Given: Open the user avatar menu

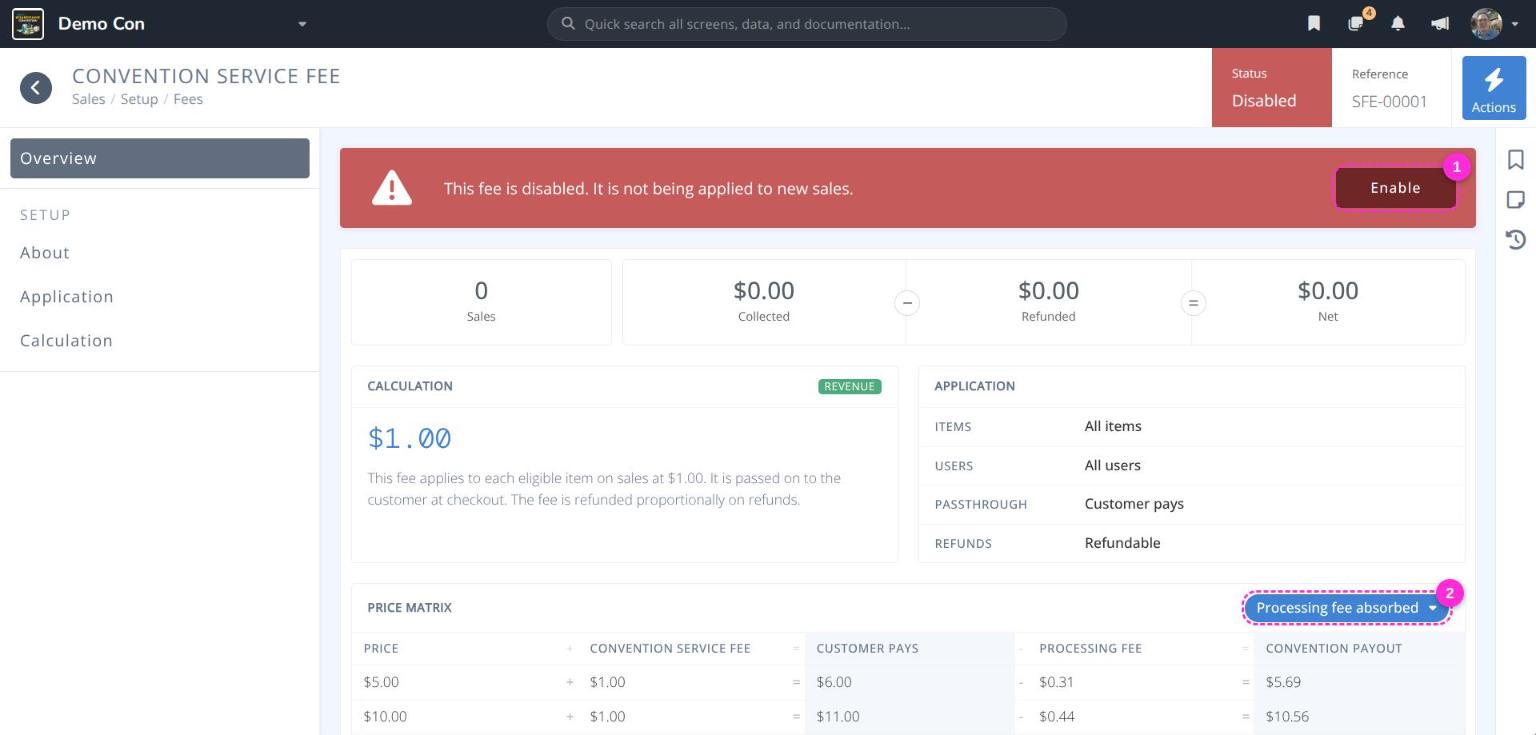Looking at the screenshot, I should pos(1487,24).
